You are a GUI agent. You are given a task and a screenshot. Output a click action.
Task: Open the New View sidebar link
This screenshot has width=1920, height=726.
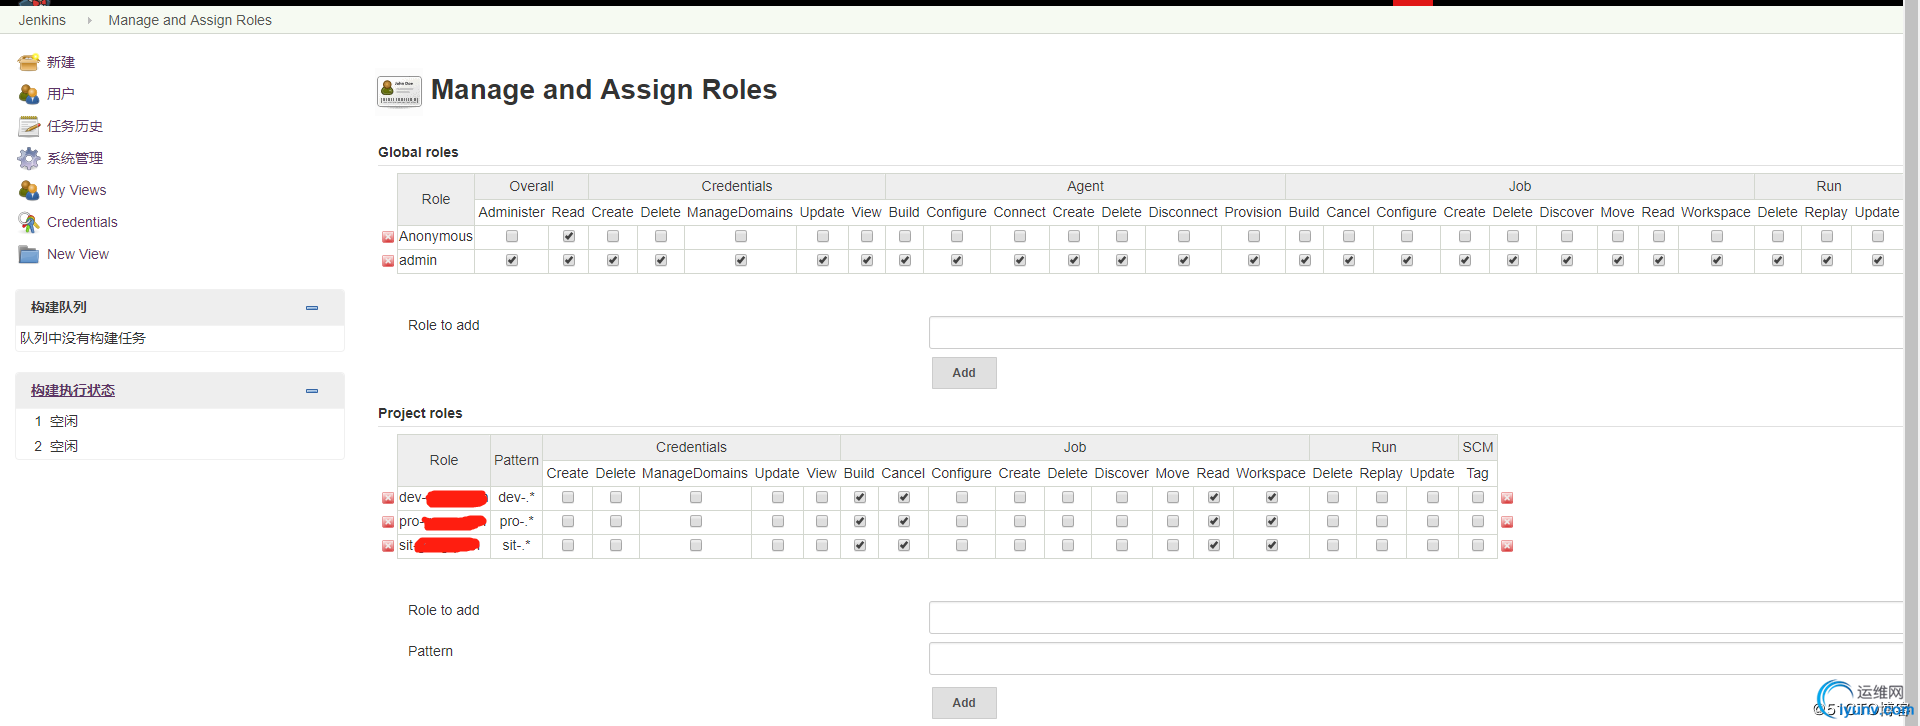tap(78, 254)
